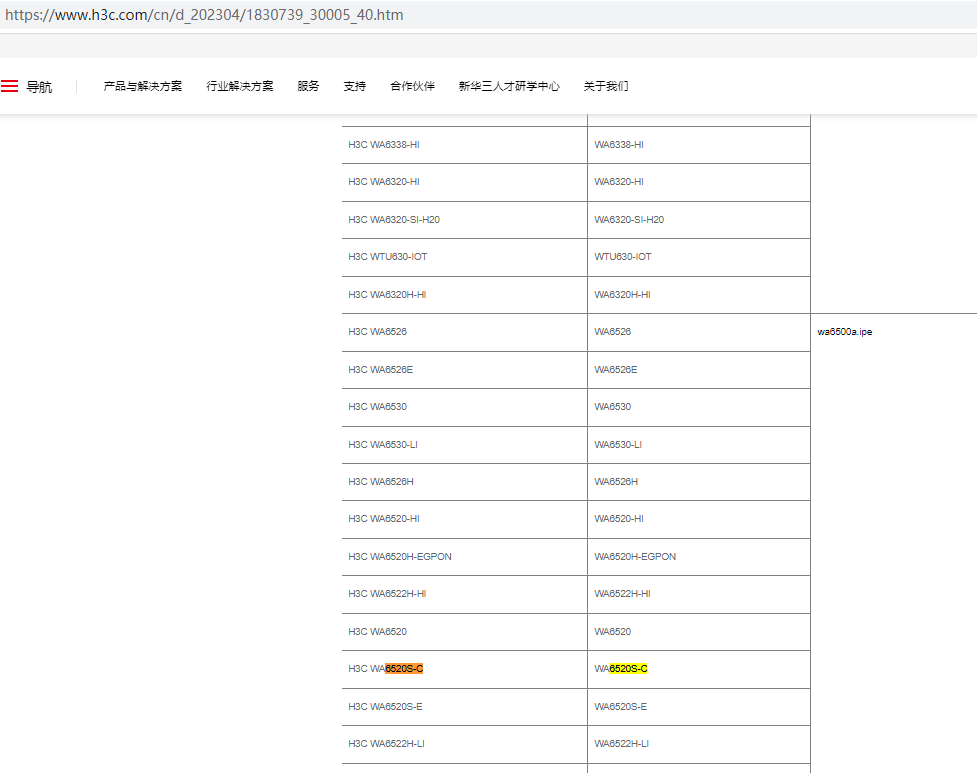This screenshot has height=773, width=977.
Task: Click the wa6500a.ipe file name
Action: click(x=844, y=331)
